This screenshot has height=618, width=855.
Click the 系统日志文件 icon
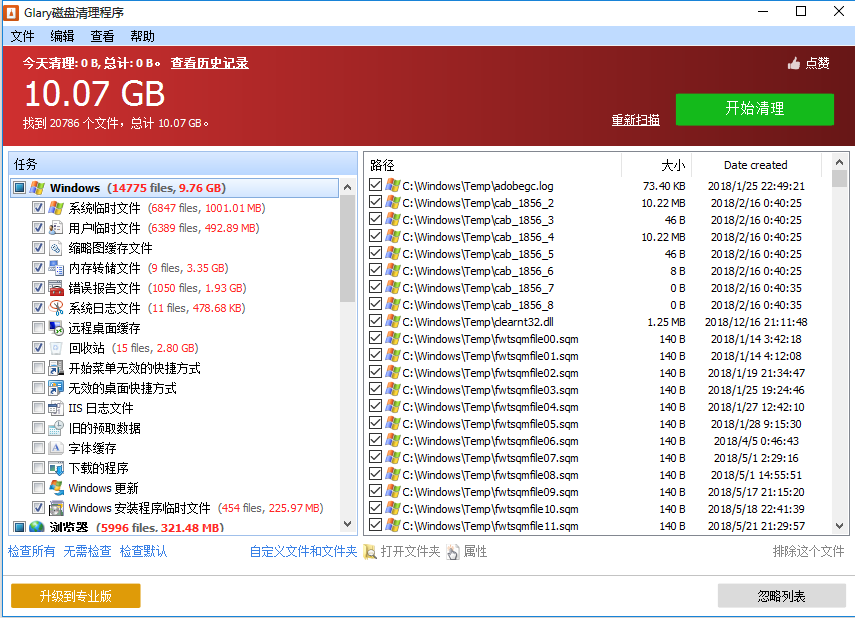56,308
